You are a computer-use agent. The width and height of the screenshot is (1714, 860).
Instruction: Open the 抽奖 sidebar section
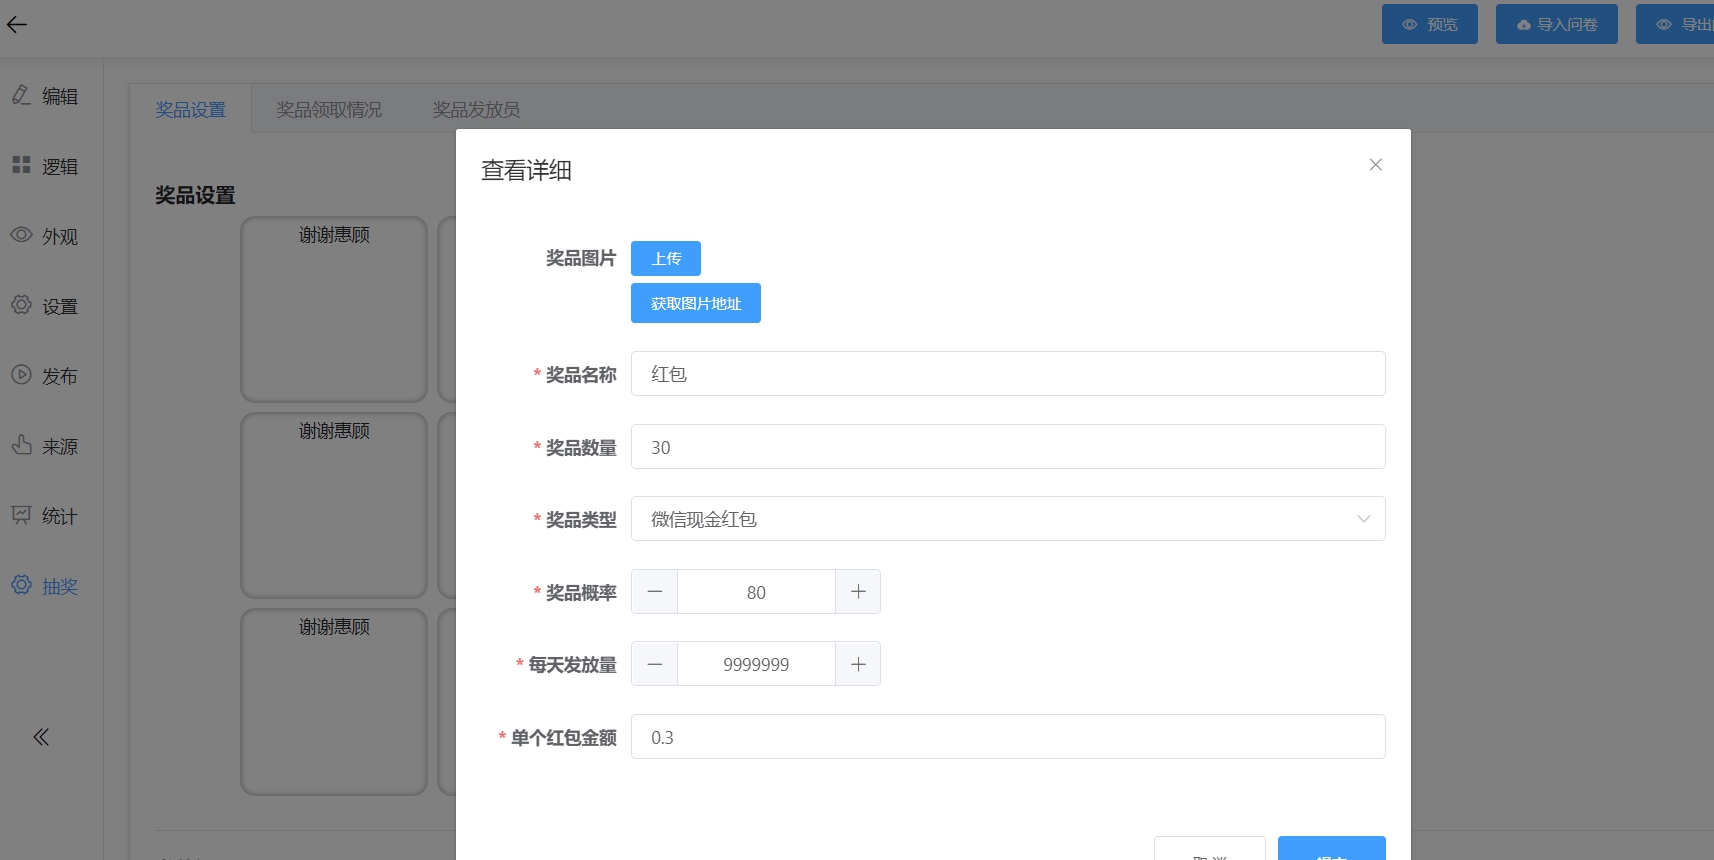[x=45, y=586]
